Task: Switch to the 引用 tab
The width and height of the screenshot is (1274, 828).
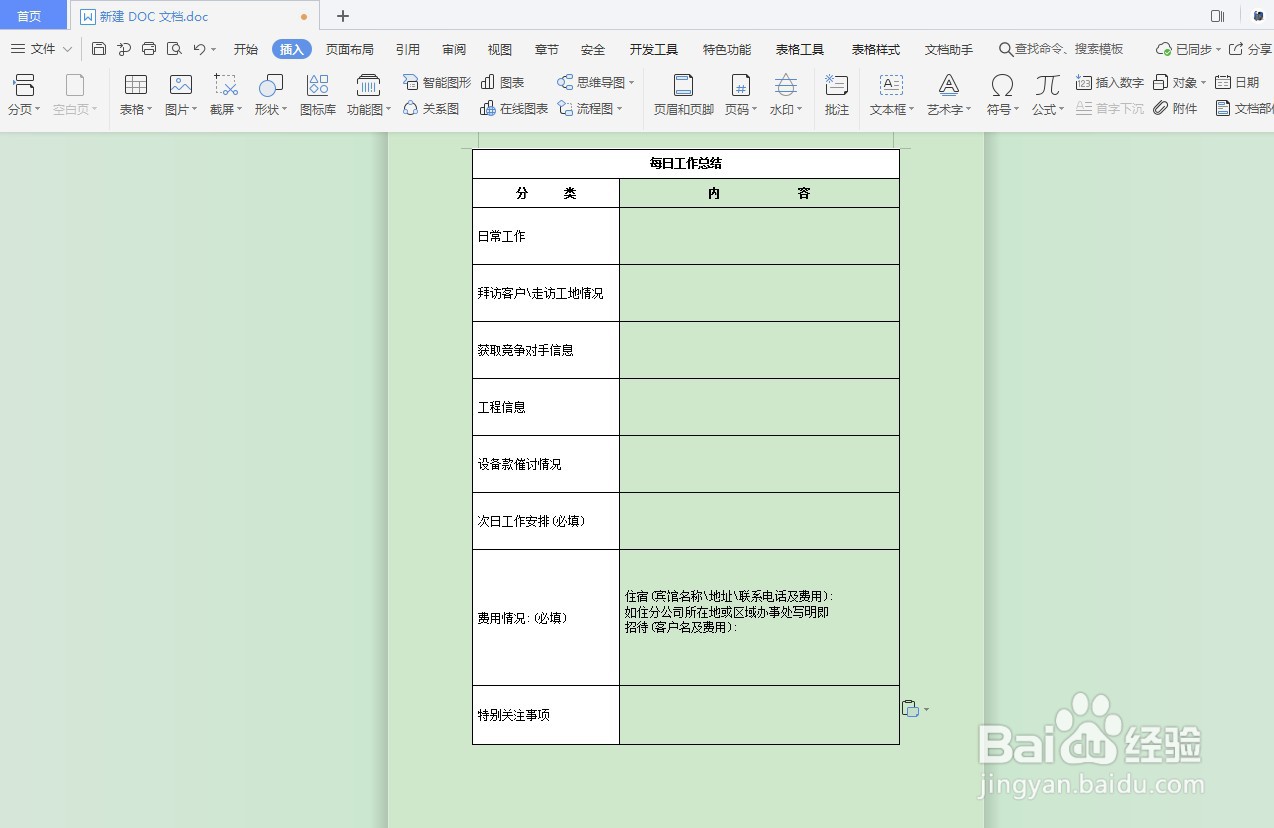Action: point(408,49)
